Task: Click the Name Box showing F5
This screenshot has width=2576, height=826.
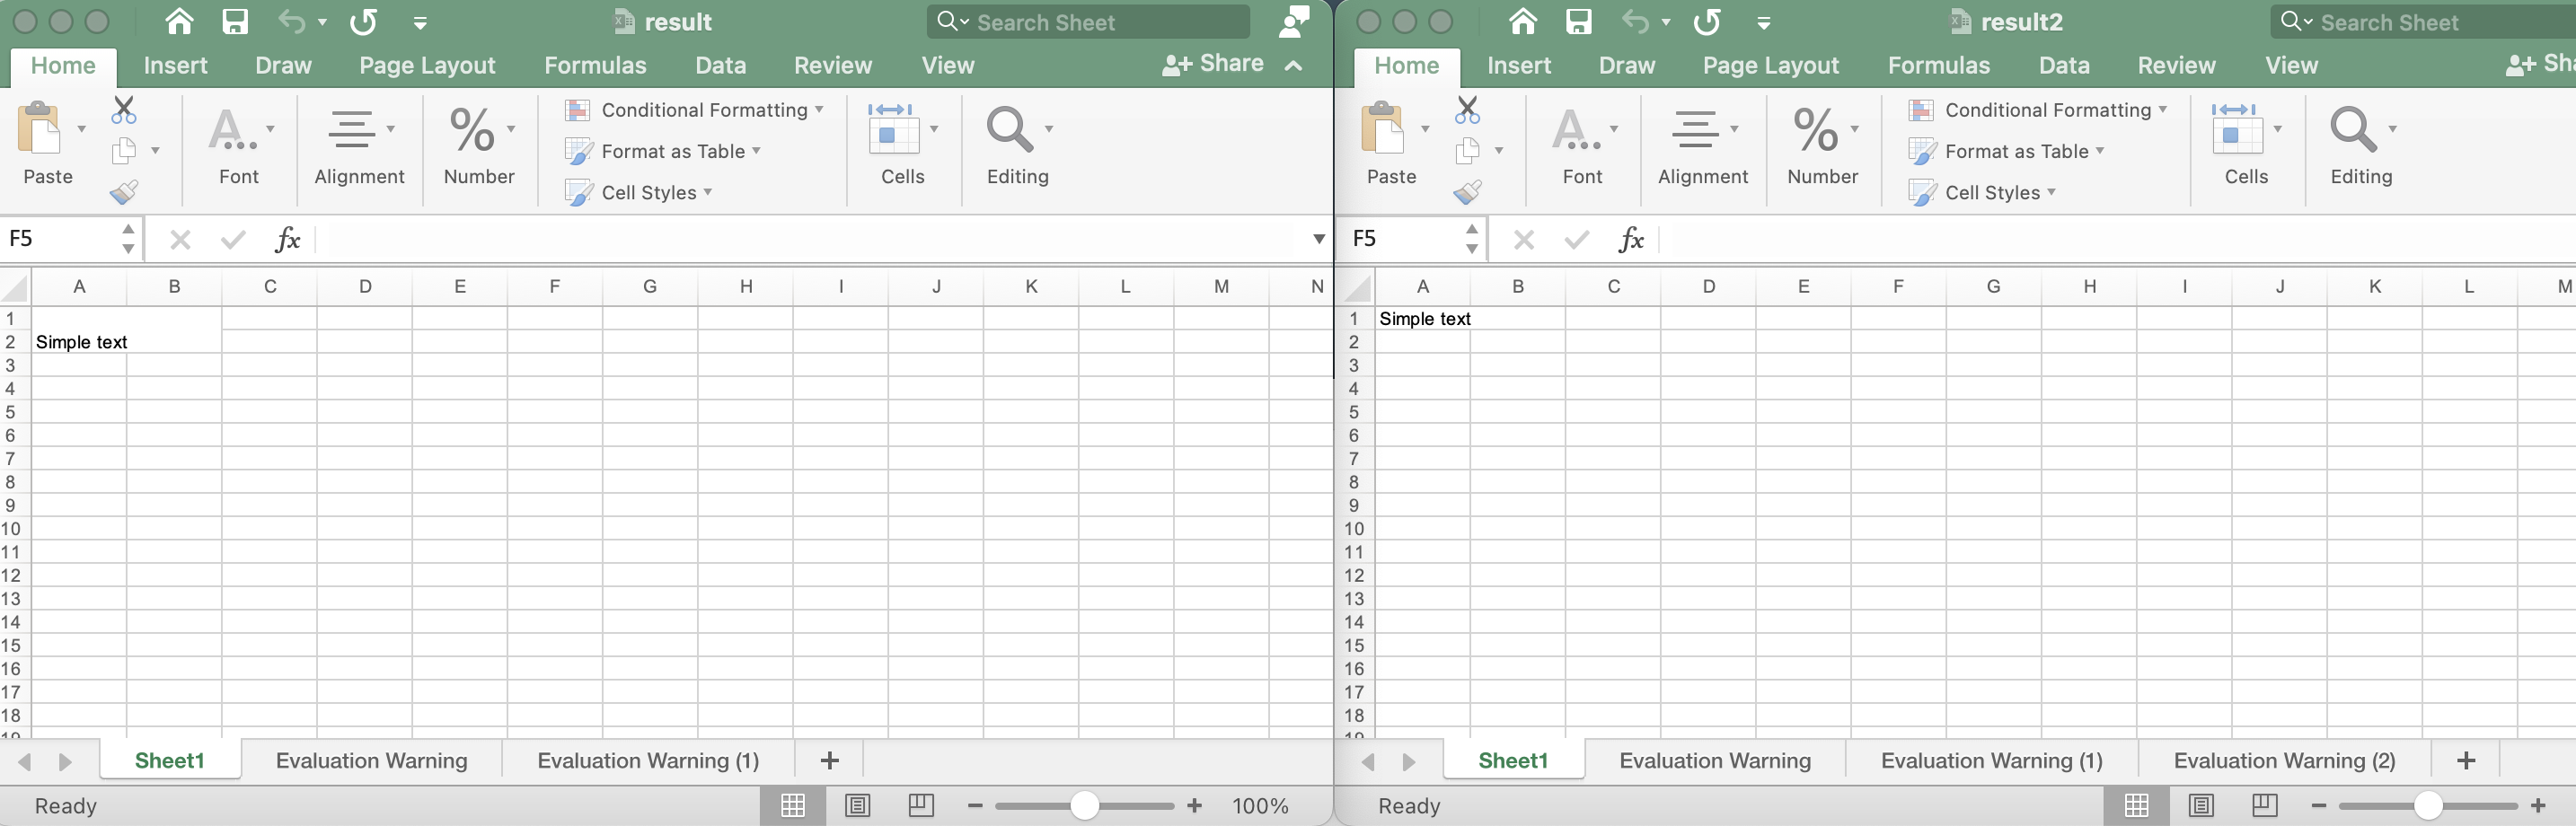Action: coord(60,238)
